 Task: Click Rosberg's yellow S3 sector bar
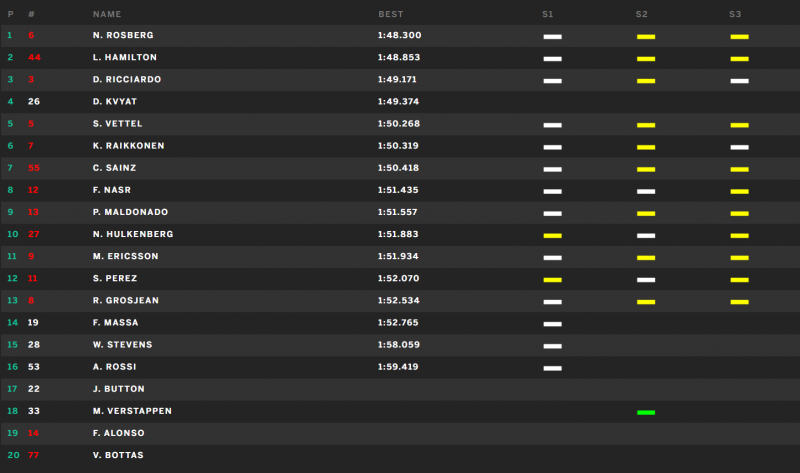click(739, 37)
